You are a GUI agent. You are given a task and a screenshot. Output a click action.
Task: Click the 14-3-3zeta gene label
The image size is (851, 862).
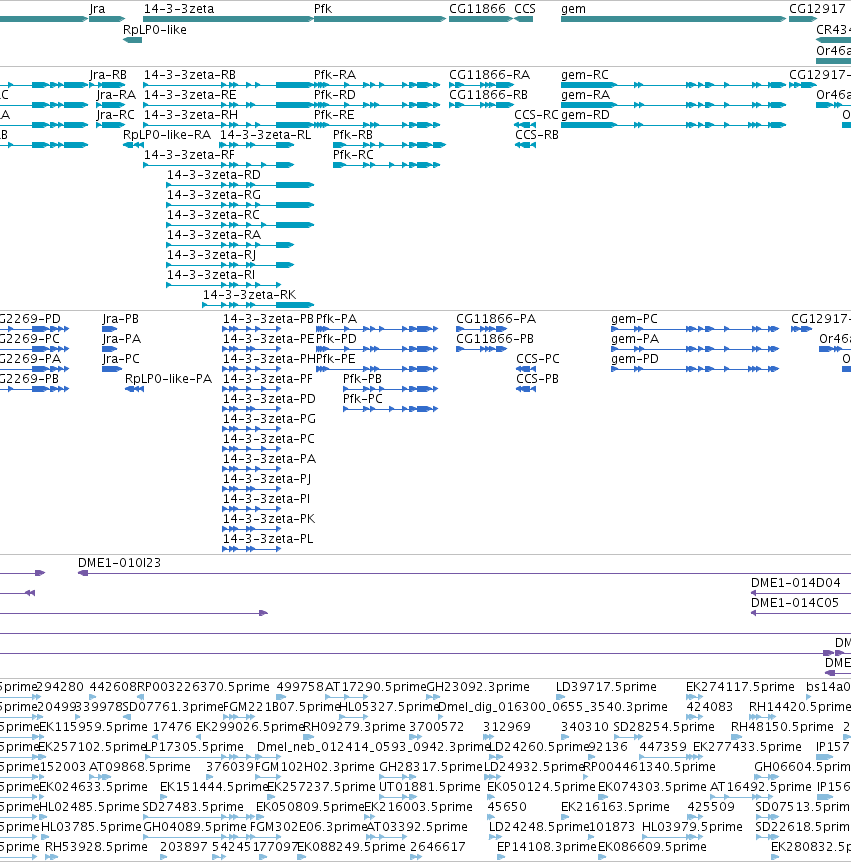(179, 9)
